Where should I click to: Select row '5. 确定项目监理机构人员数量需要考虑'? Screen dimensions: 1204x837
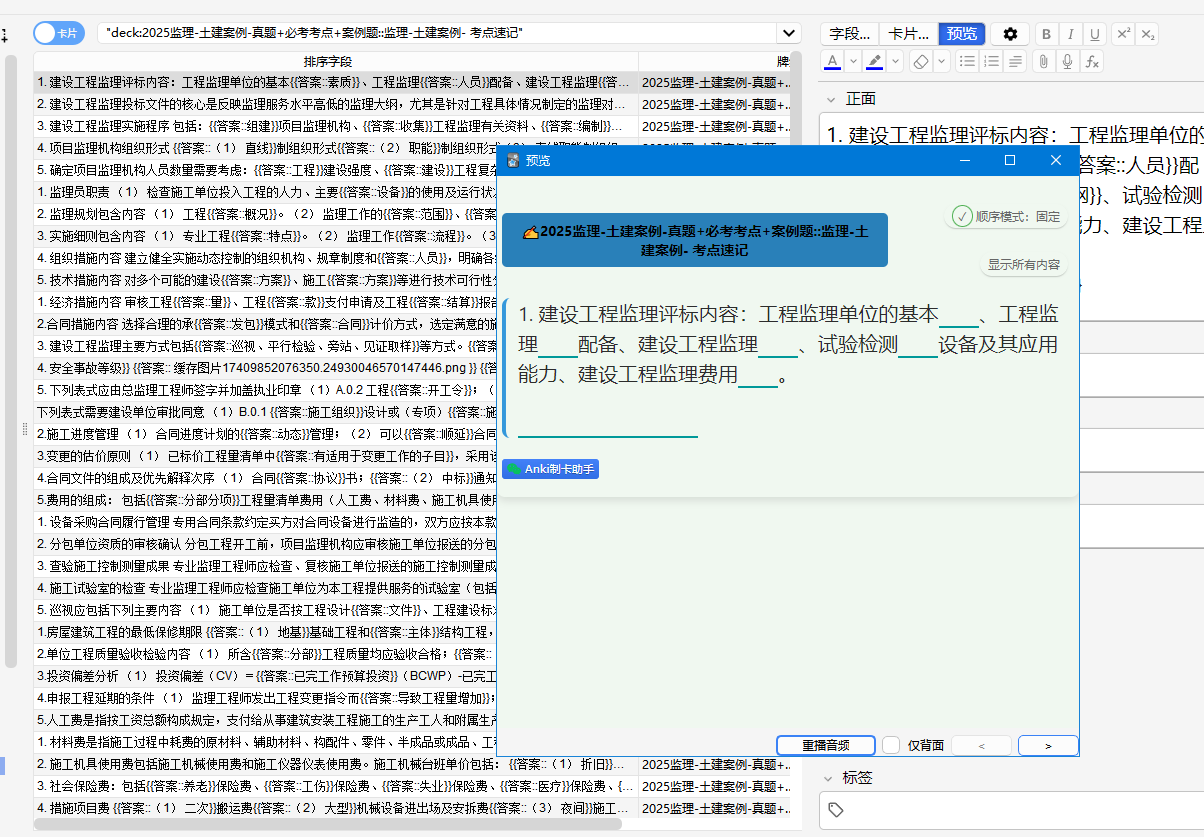pyautogui.click(x=265, y=169)
